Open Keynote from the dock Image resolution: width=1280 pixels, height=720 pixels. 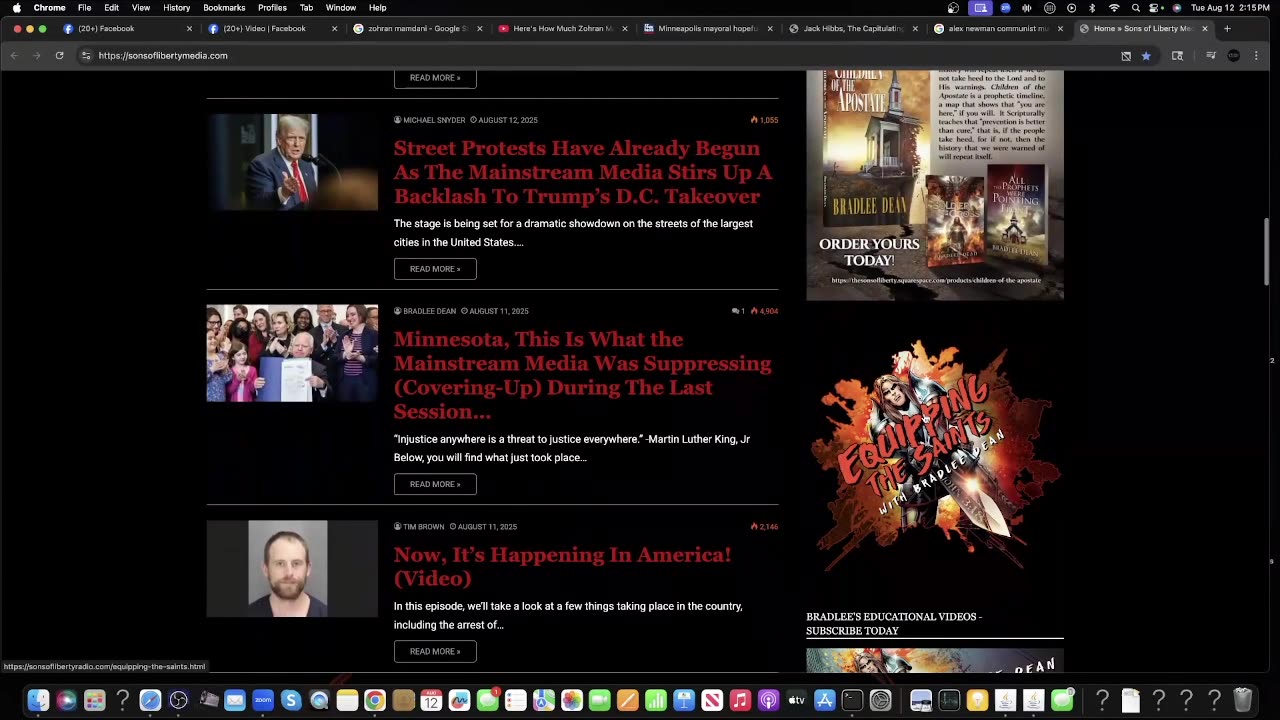click(x=684, y=700)
